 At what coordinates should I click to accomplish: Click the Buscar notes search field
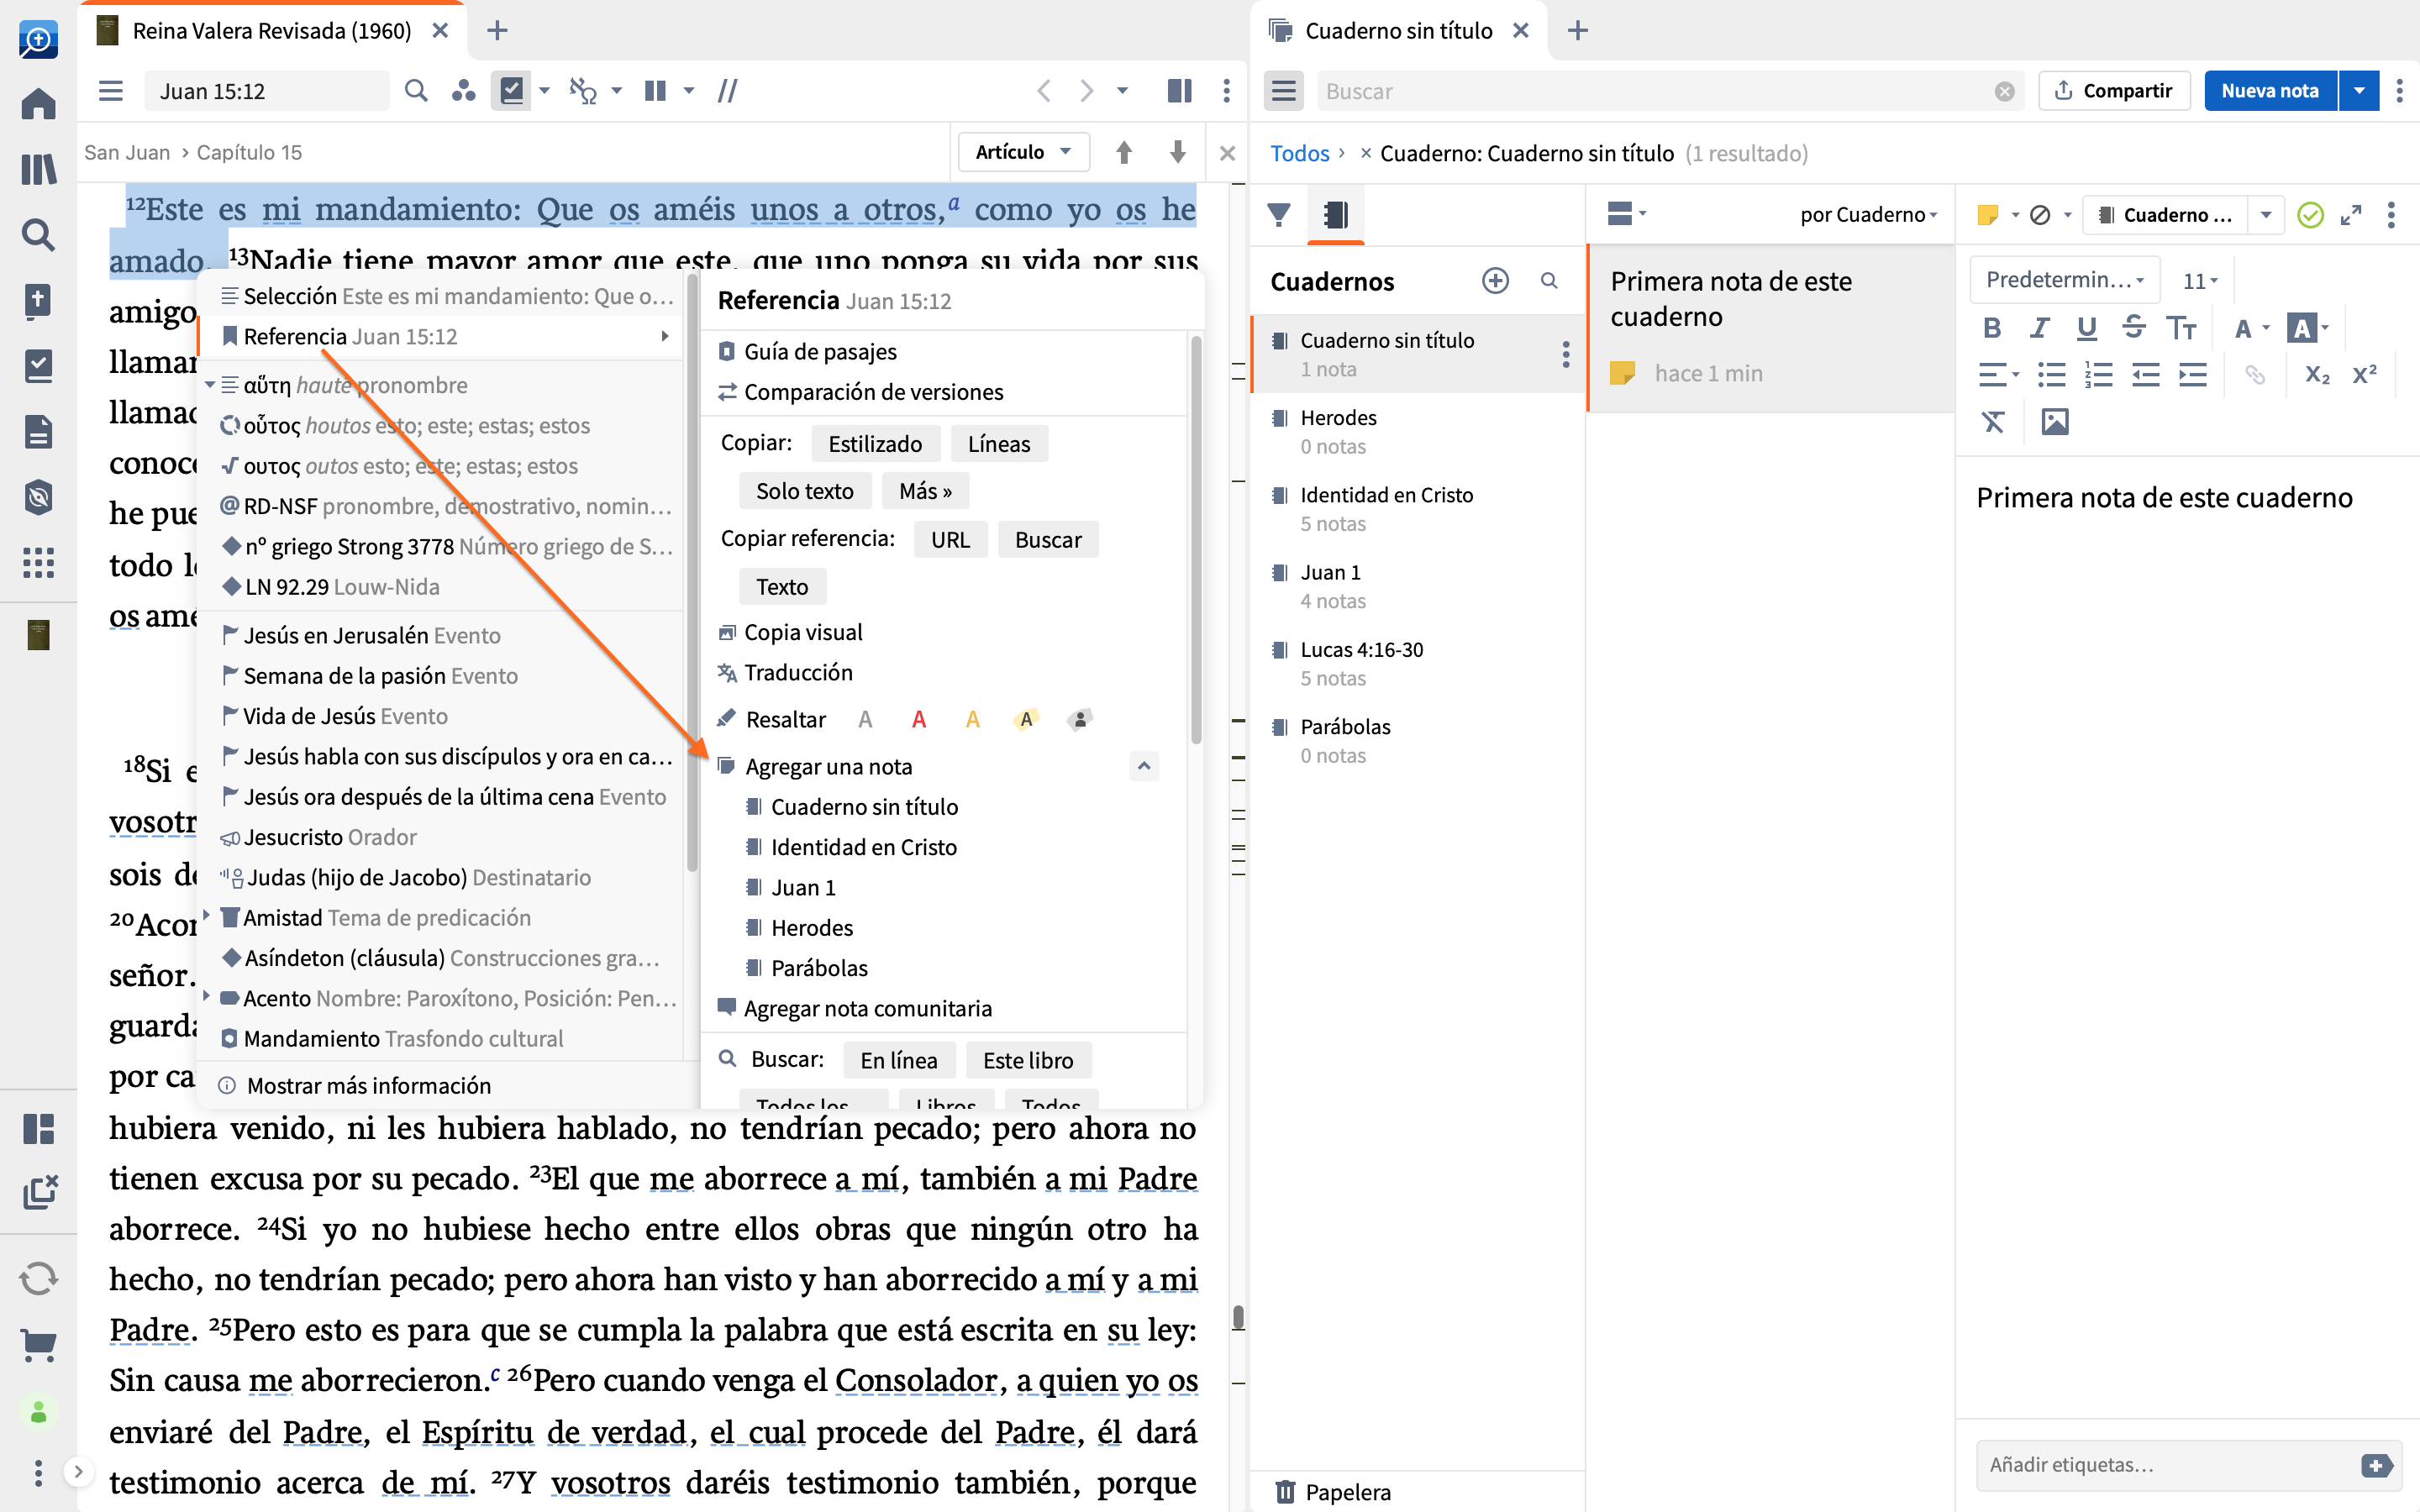[1670, 91]
